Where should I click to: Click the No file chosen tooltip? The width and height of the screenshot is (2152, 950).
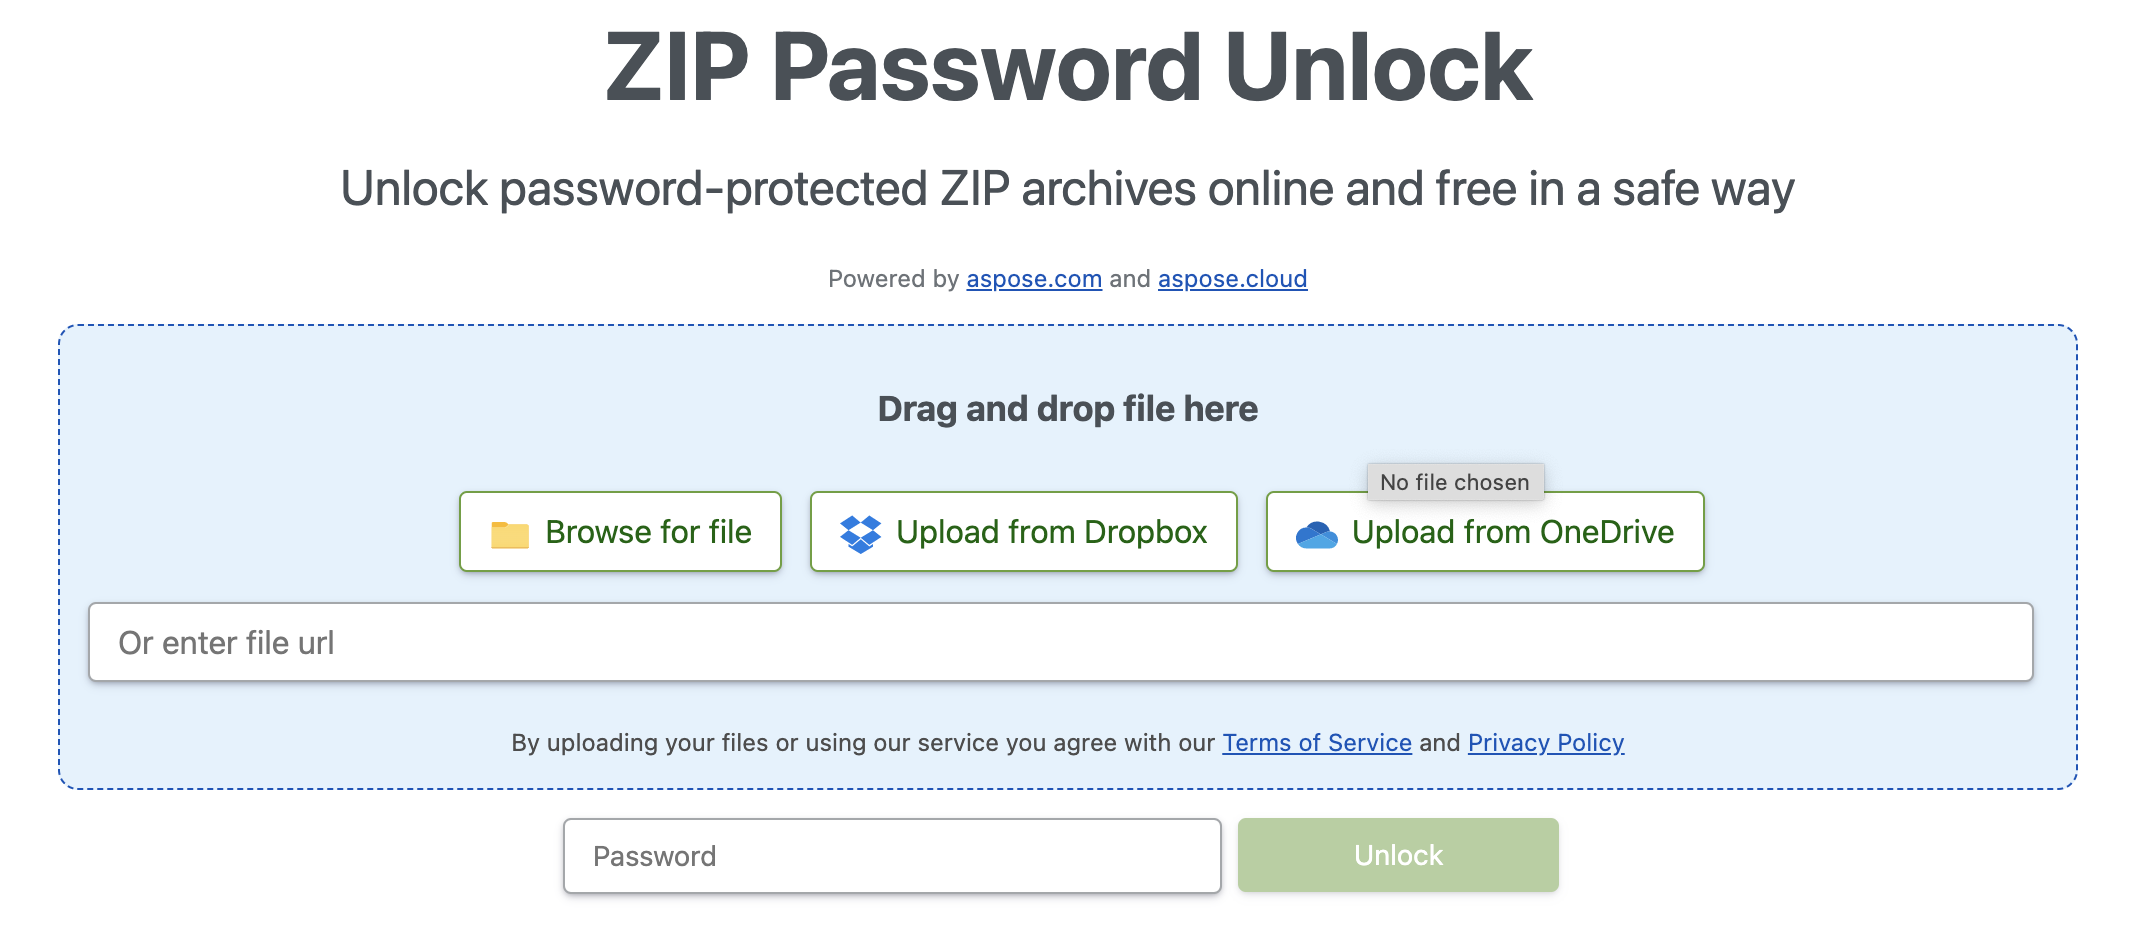(1455, 481)
